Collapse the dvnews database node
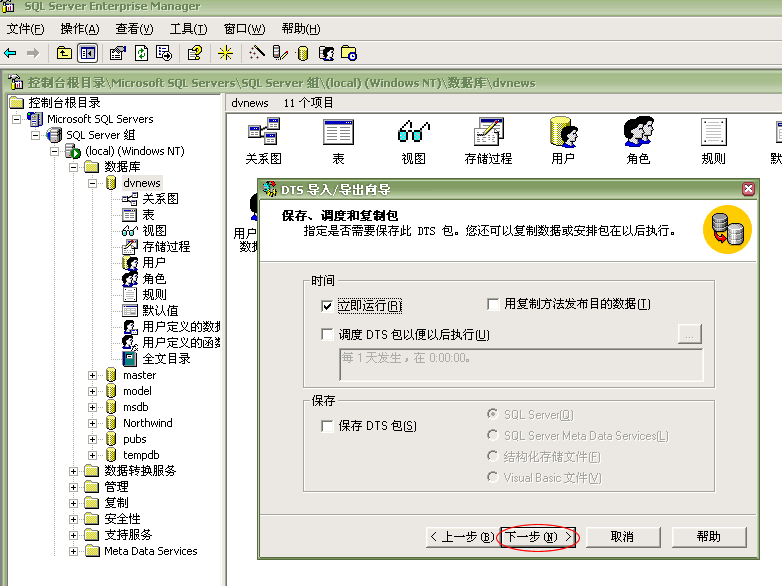 coord(93,183)
